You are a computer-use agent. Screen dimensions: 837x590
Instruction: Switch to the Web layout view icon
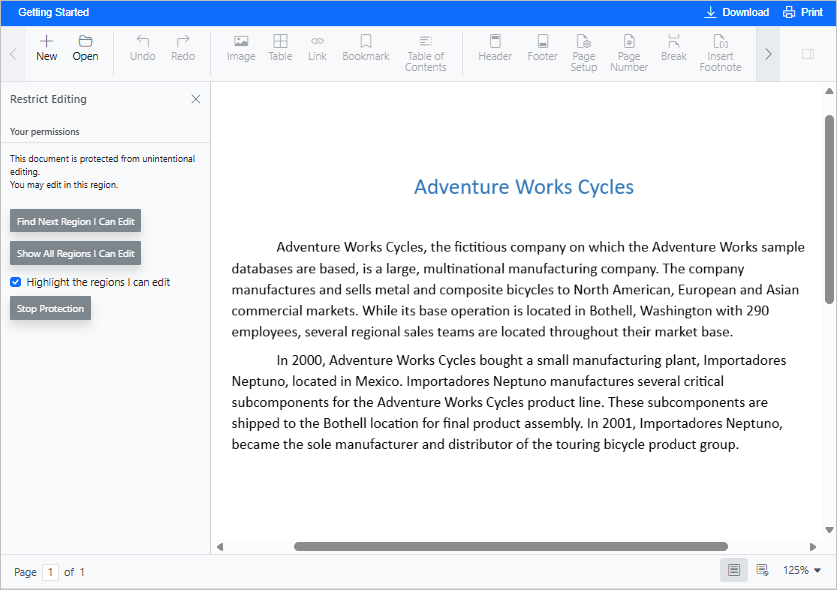pyautogui.click(x=763, y=570)
